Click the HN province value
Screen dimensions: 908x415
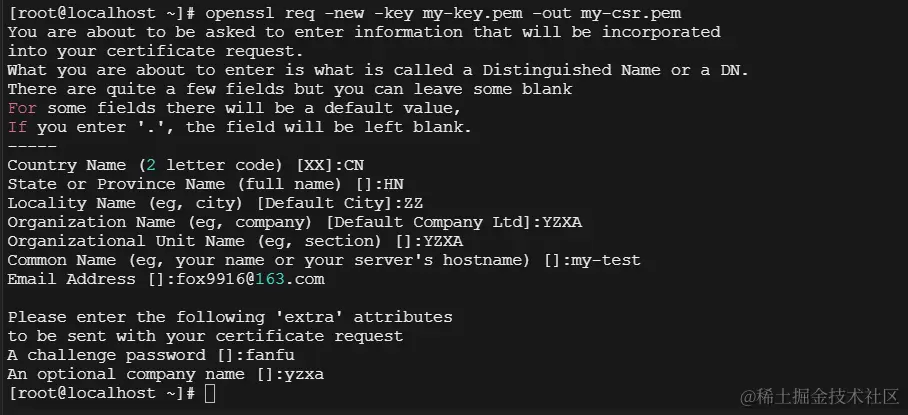coord(394,185)
